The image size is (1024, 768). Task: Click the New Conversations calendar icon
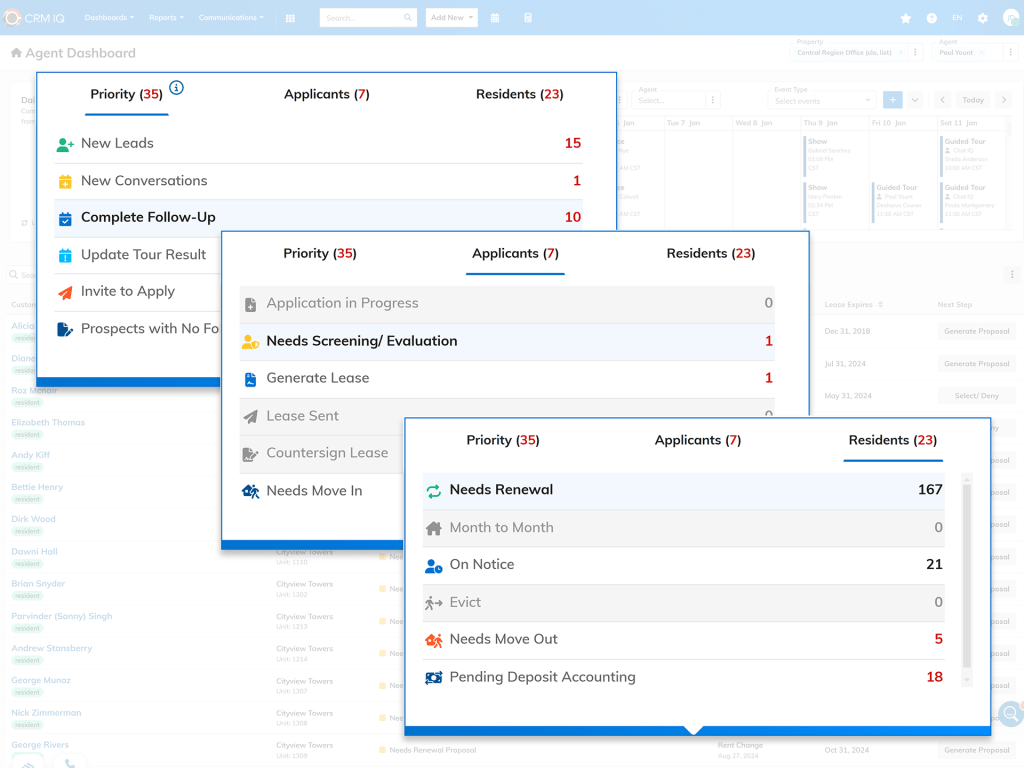pos(65,182)
